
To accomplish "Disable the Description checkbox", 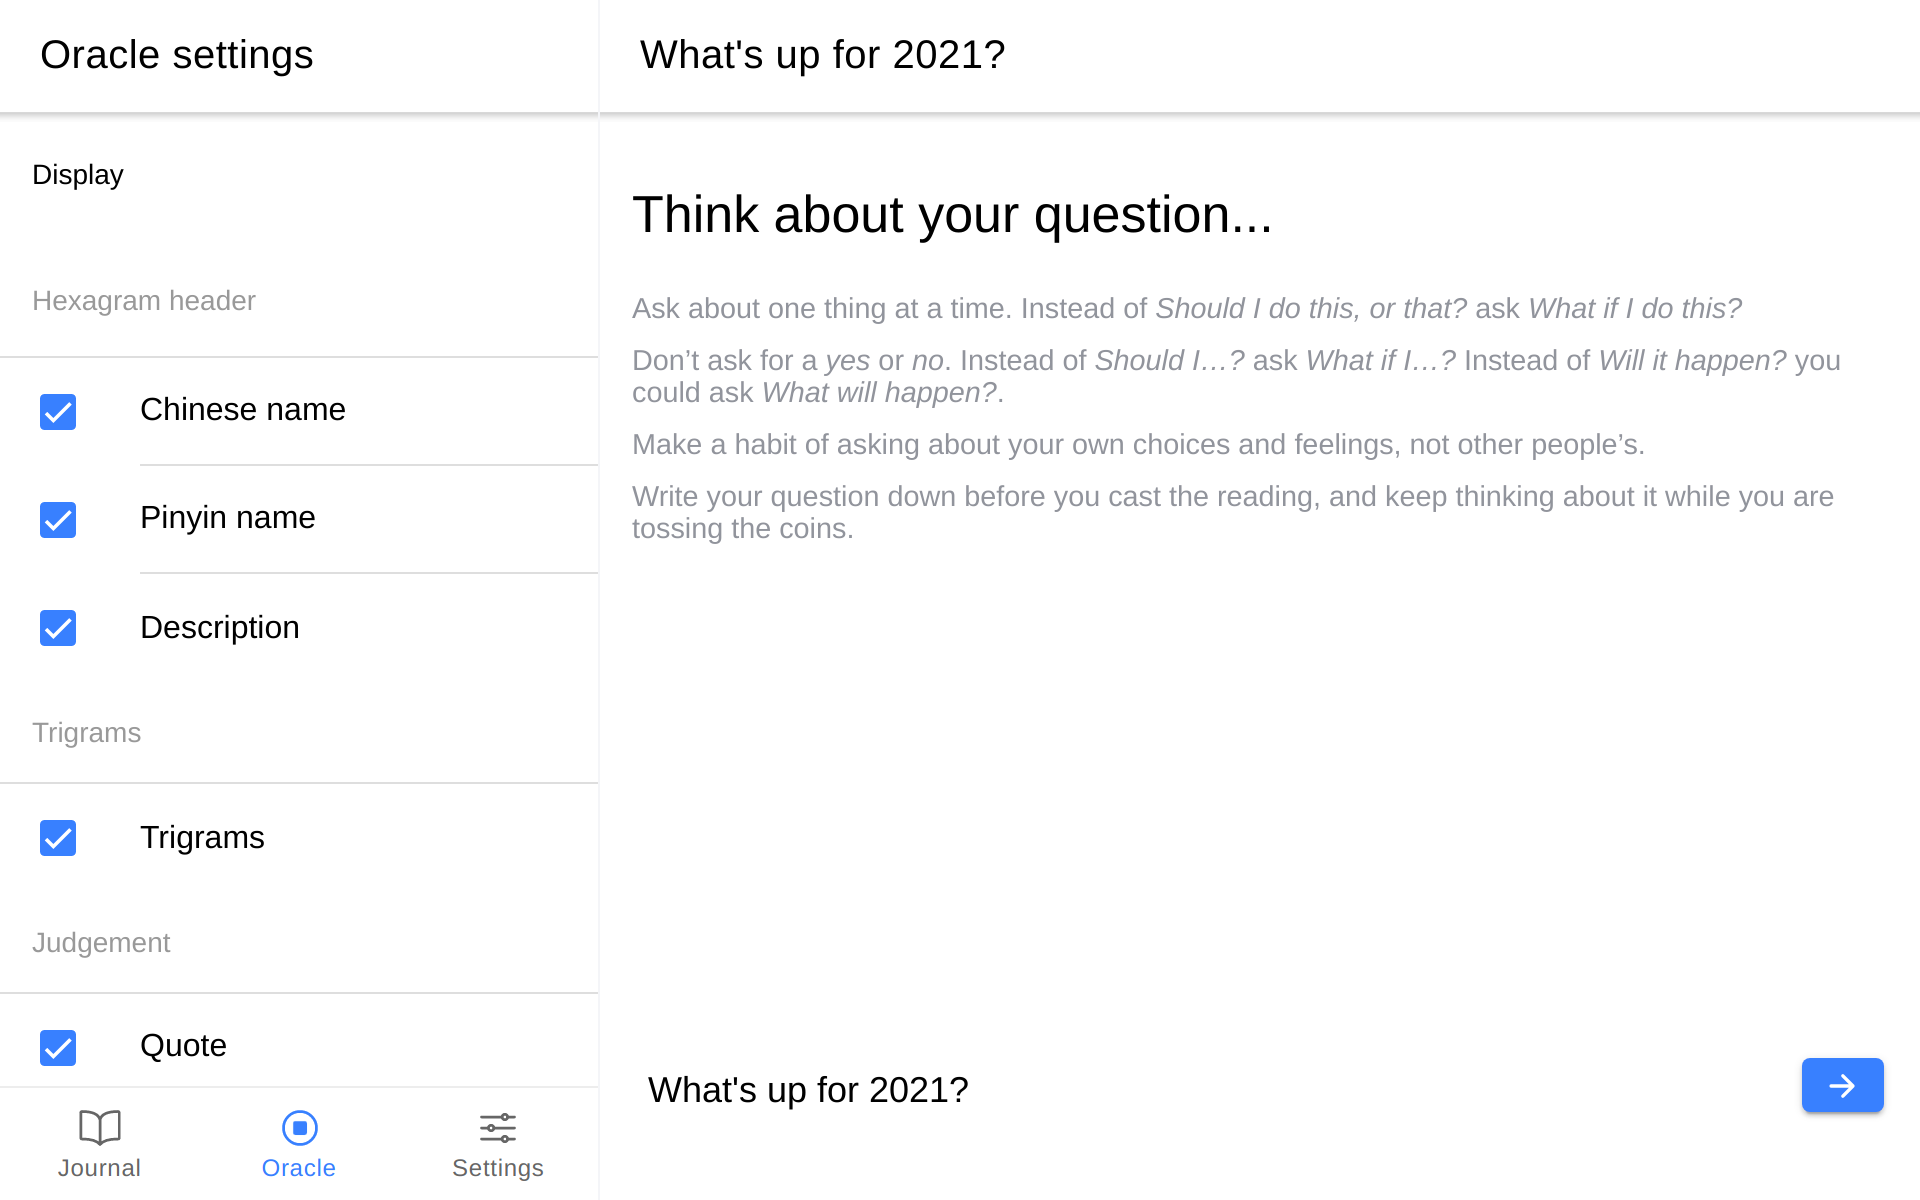I will [59, 628].
